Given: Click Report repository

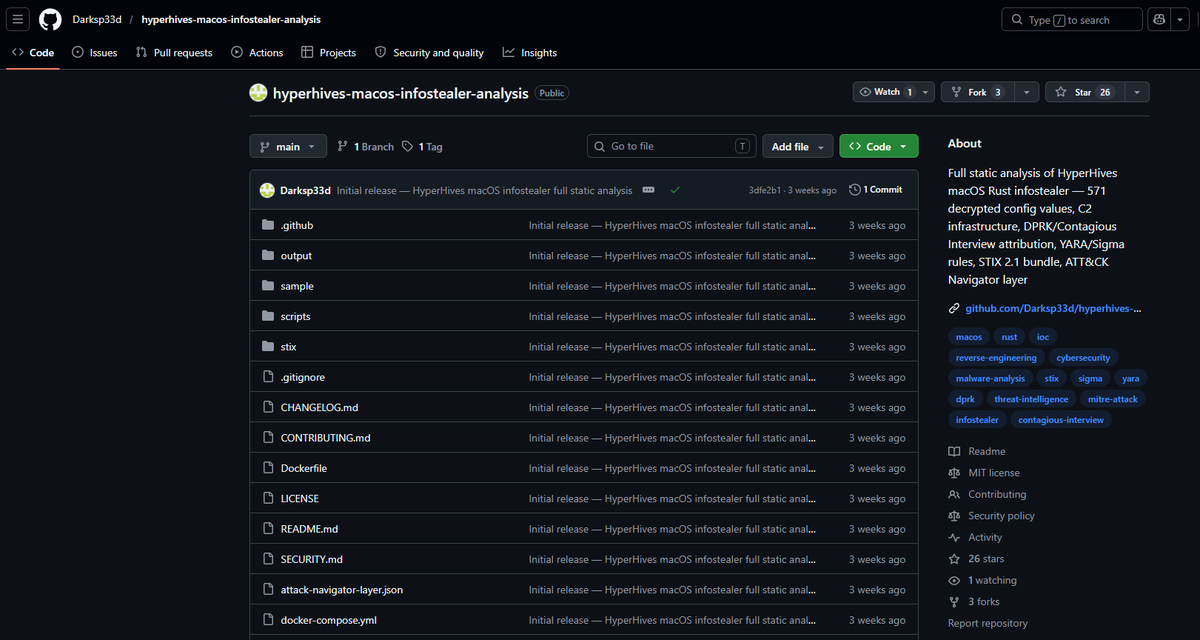Looking at the screenshot, I should point(990,623).
